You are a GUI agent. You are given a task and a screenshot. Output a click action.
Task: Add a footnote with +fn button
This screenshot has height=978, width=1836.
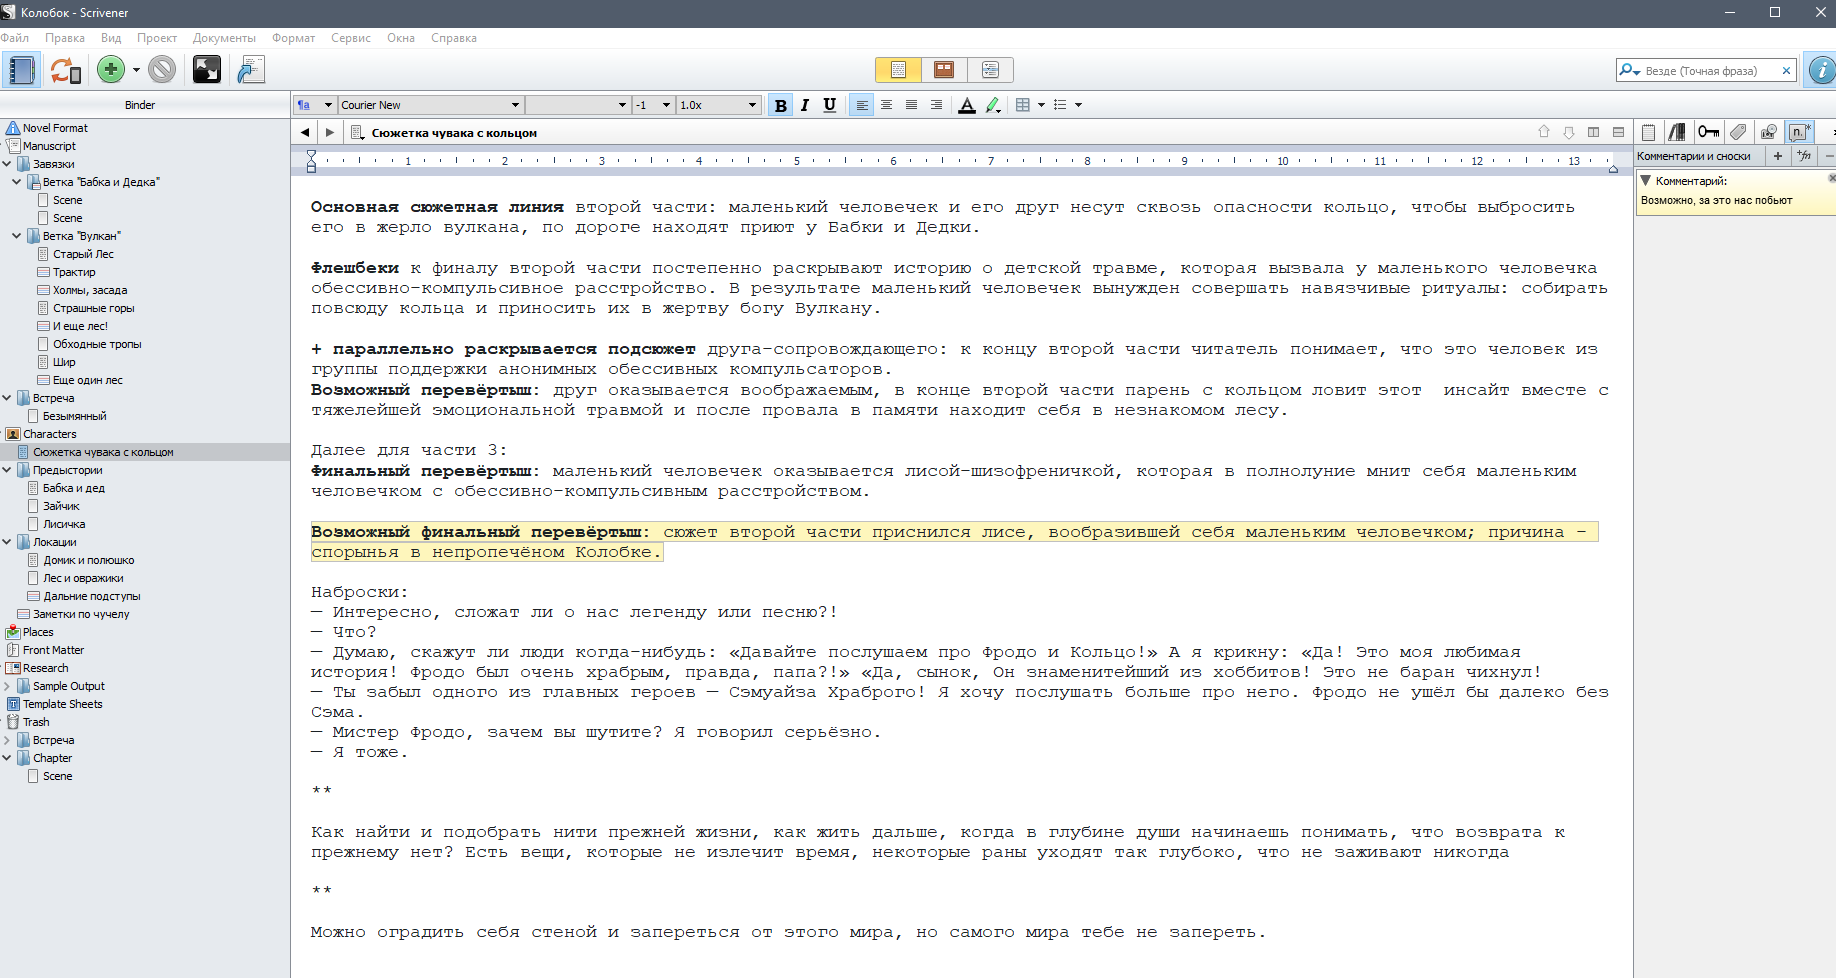tap(1804, 156)
